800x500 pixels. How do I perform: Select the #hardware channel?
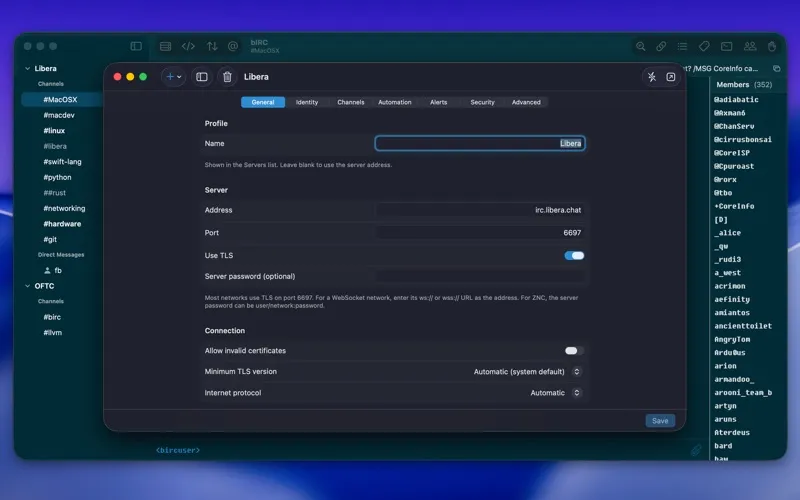click(62, 224)
